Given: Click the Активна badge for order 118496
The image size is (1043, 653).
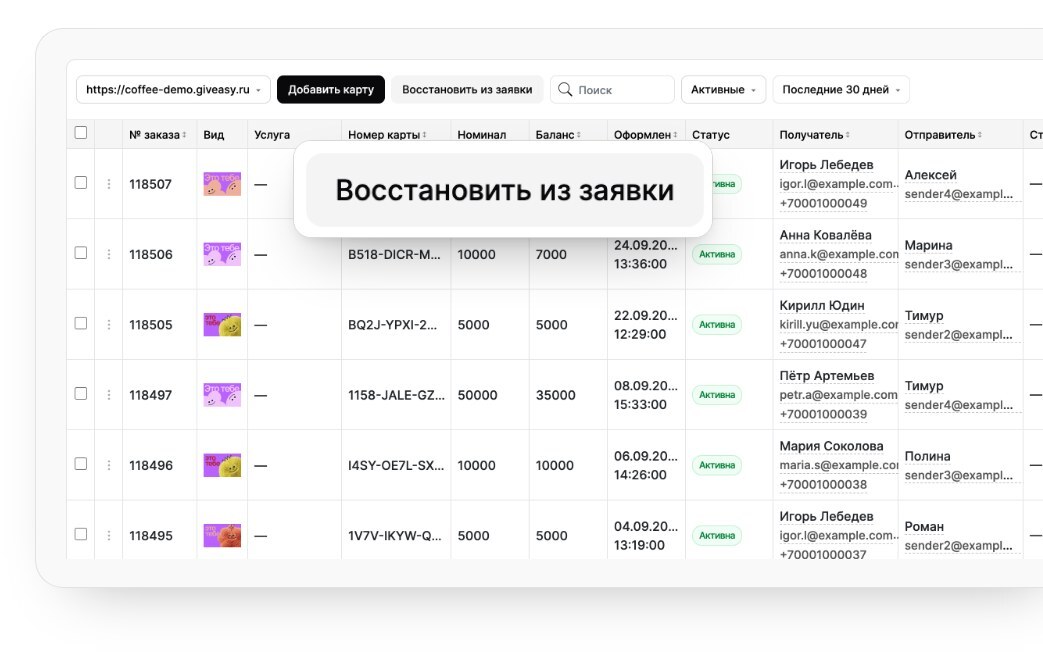Looking at the screenshot, I should (x=716, y=465).
